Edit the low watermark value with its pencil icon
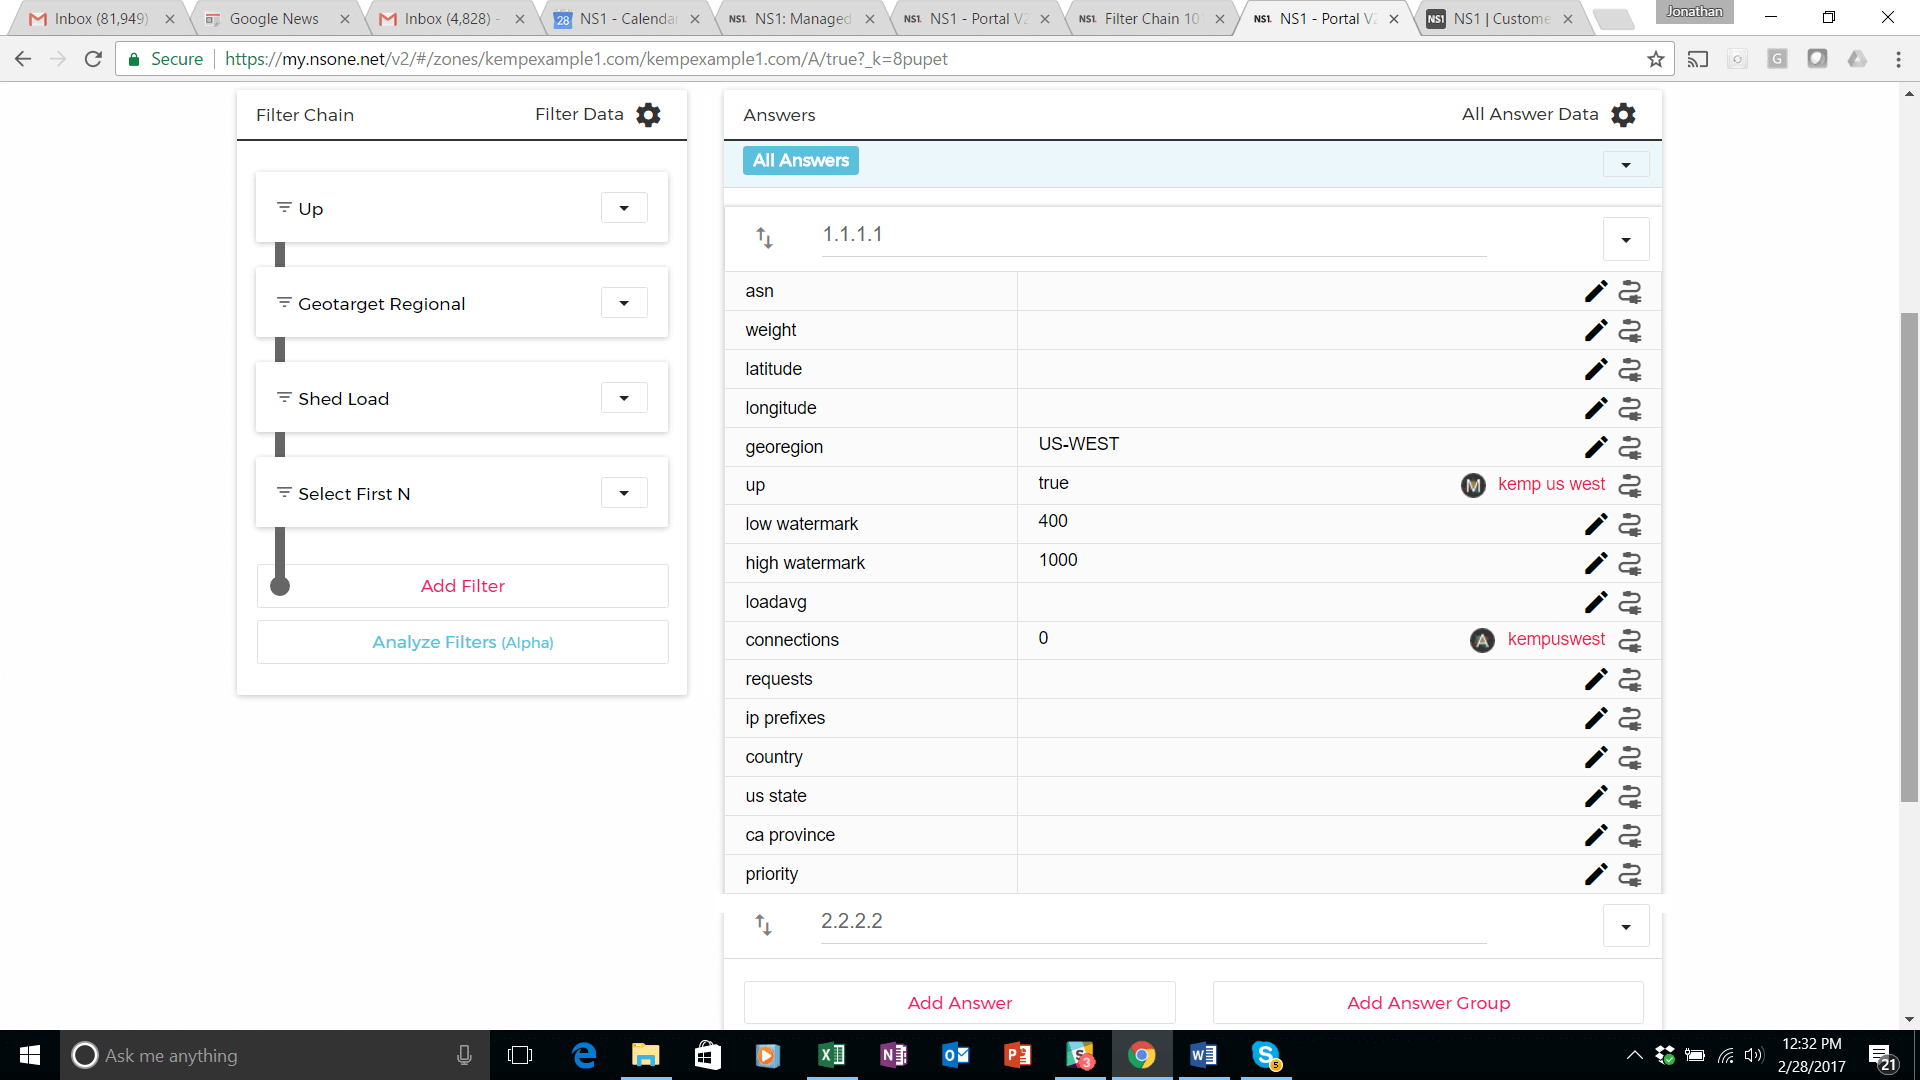The image size is (1920, 1080). [1595, 524]
